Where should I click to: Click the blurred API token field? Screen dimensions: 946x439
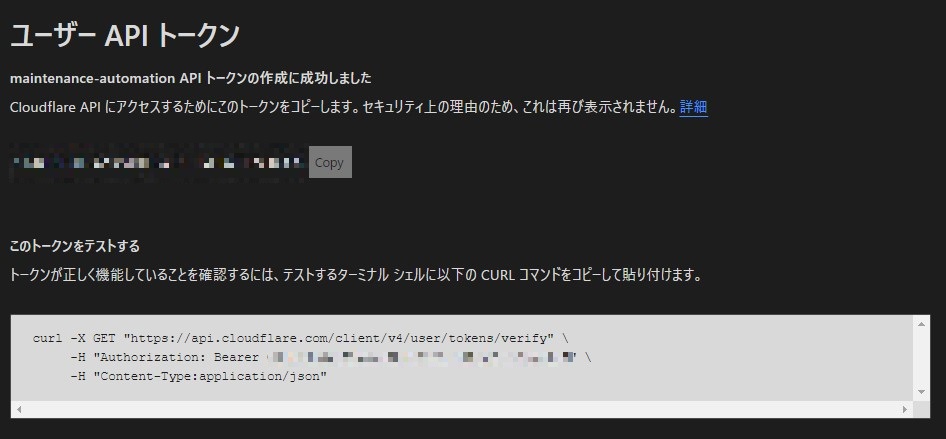pos(159,163)
